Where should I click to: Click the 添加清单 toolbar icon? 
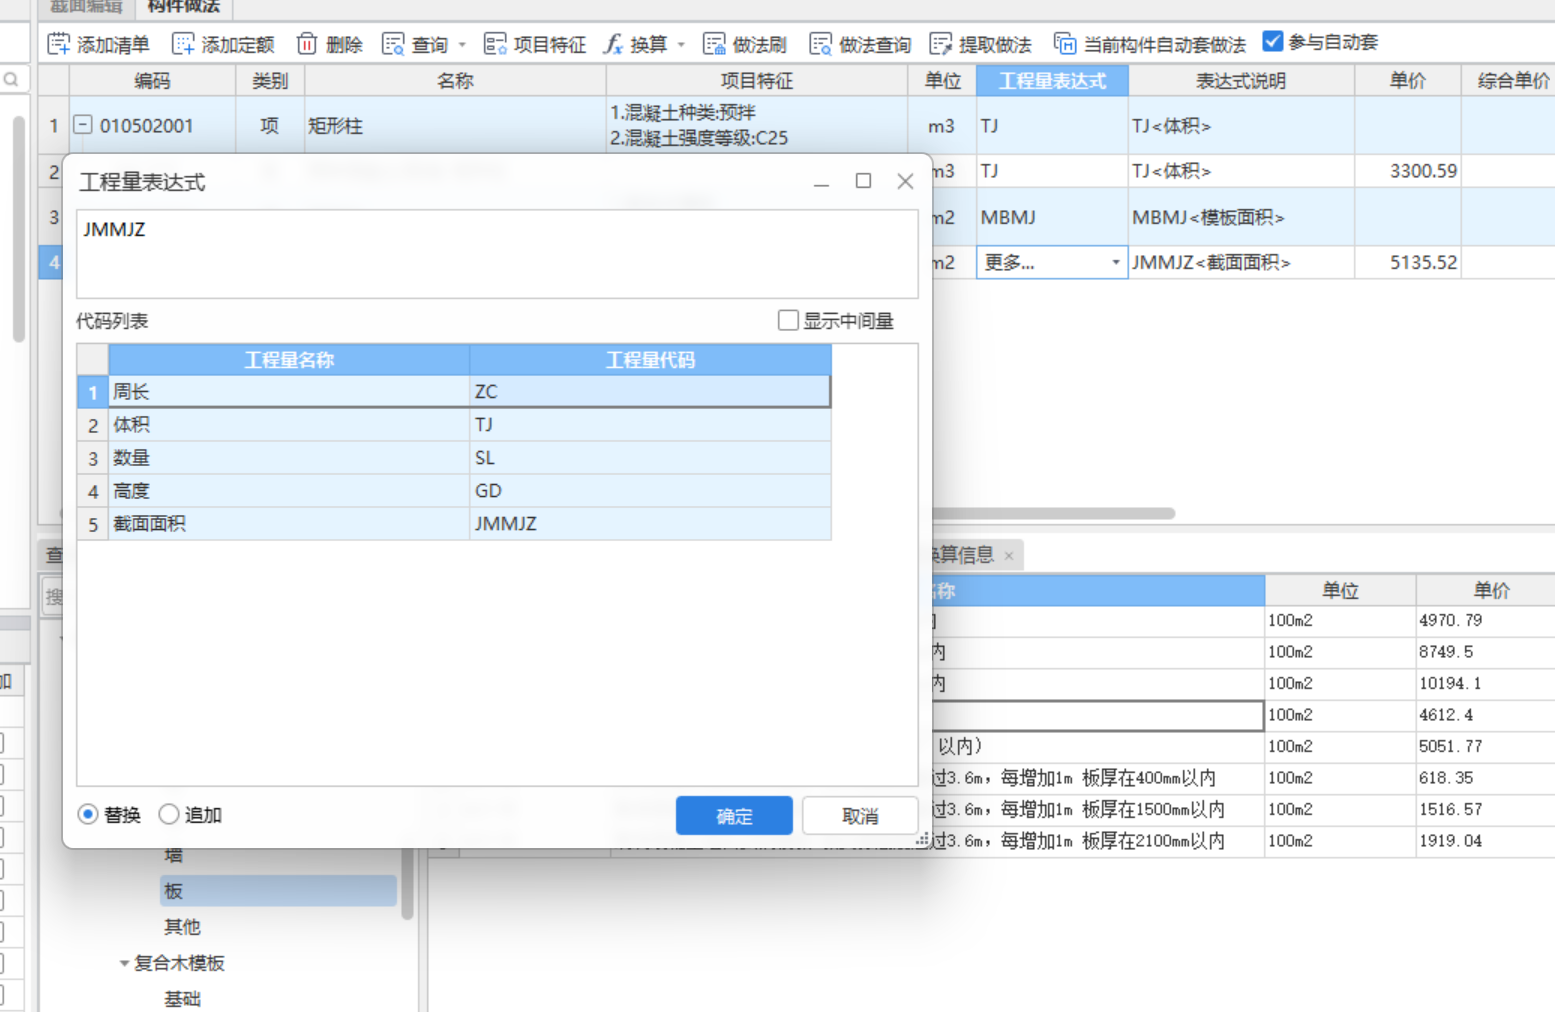[x=59, y=44]
